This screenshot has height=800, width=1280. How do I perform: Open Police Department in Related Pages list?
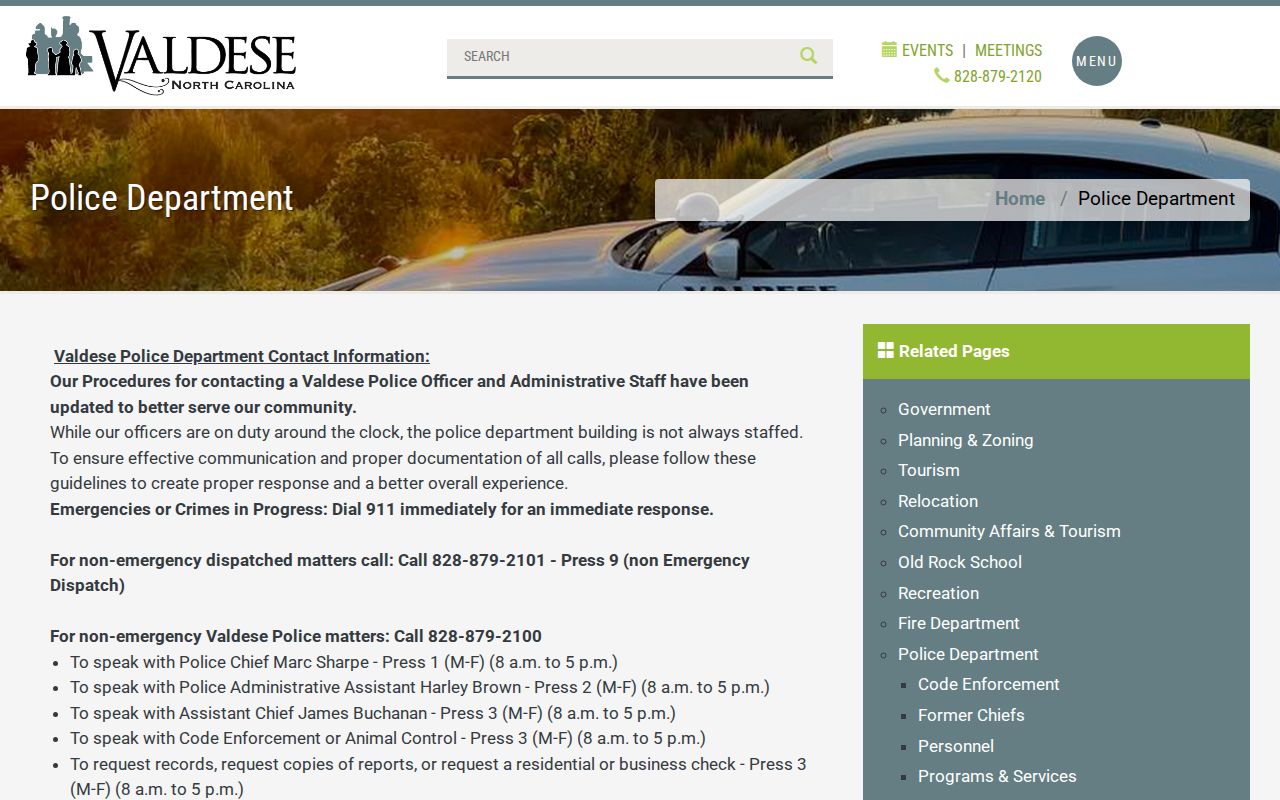(968, 654)
